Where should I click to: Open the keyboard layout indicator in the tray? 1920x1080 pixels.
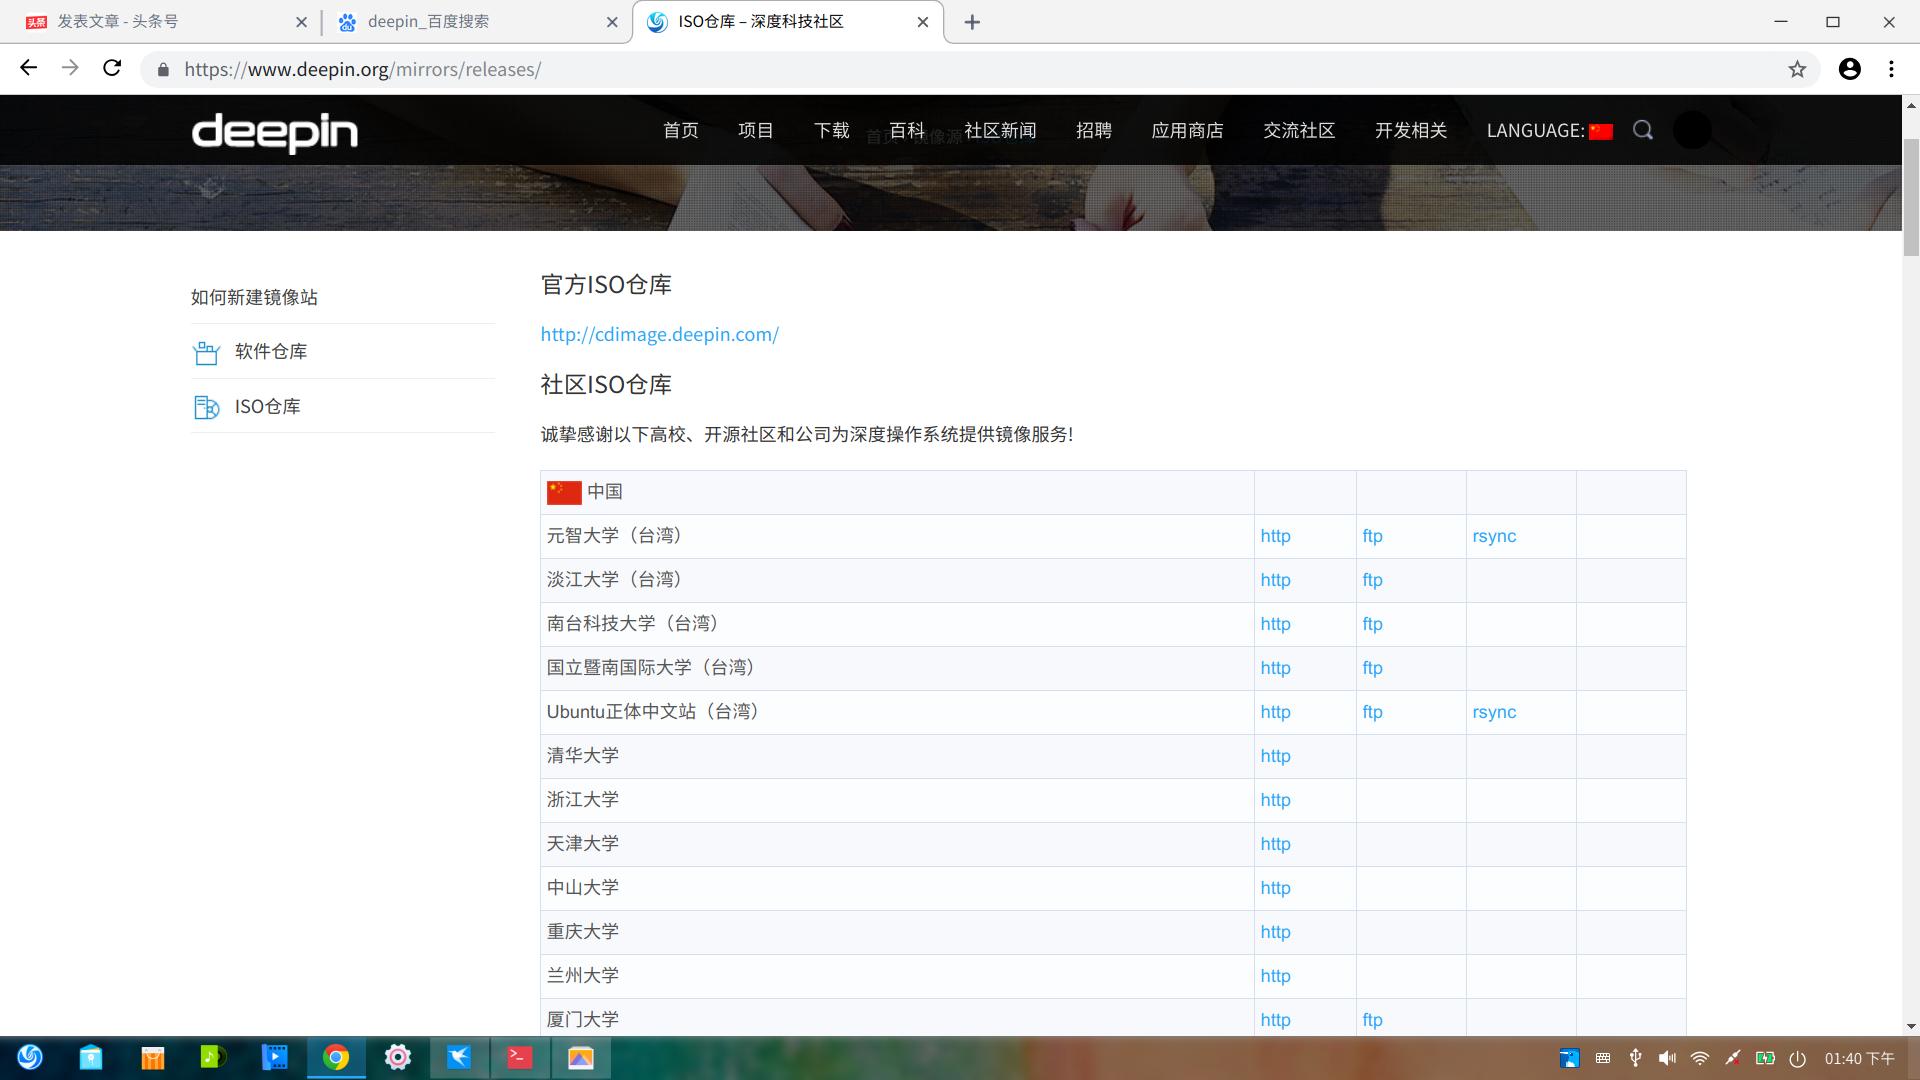[x=1602, y=1058]
